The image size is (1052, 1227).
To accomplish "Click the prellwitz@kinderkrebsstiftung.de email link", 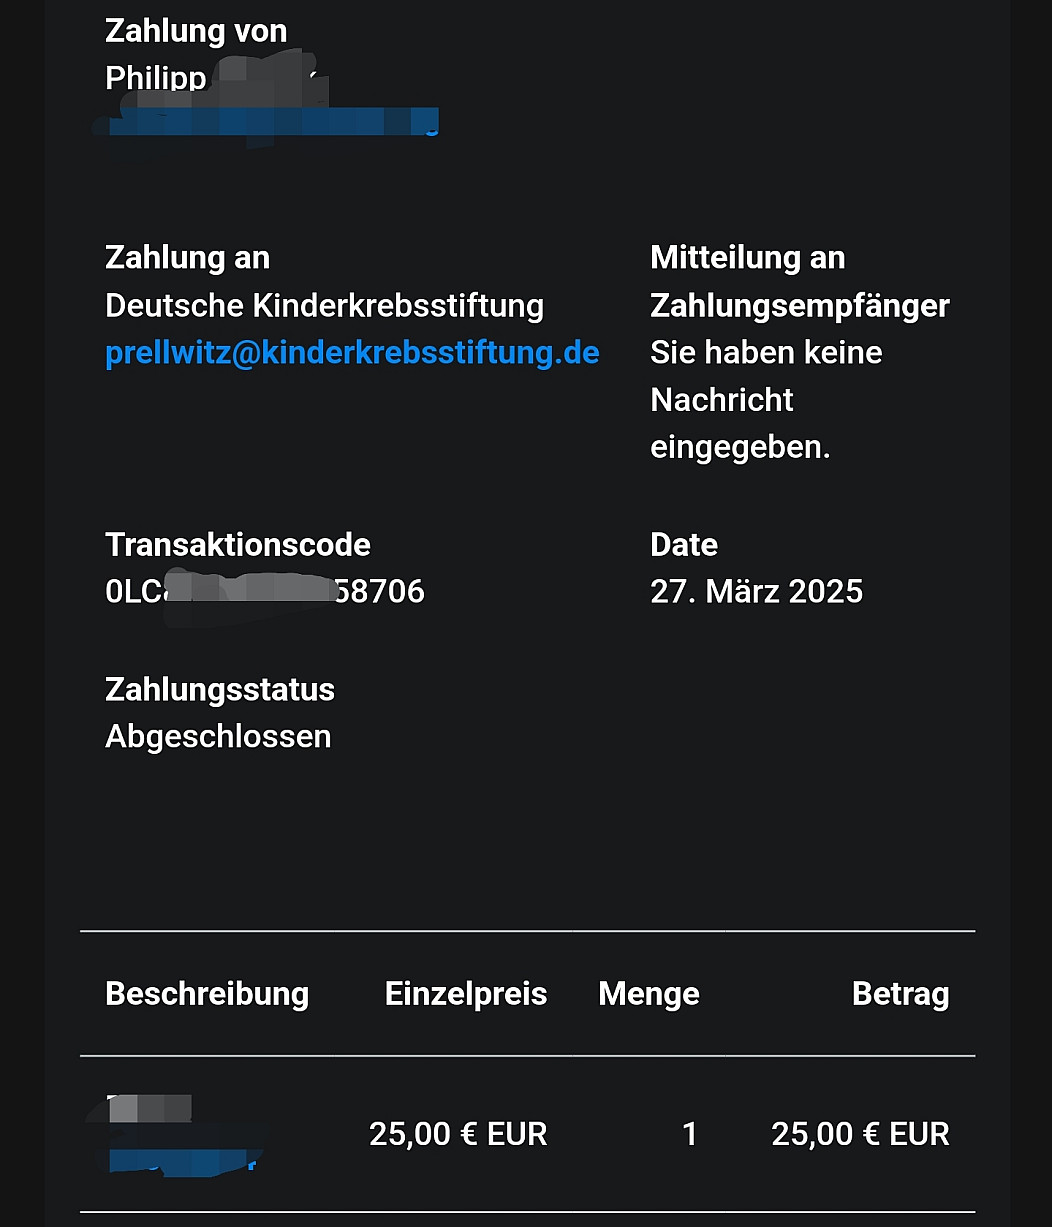I will [352, 353].
